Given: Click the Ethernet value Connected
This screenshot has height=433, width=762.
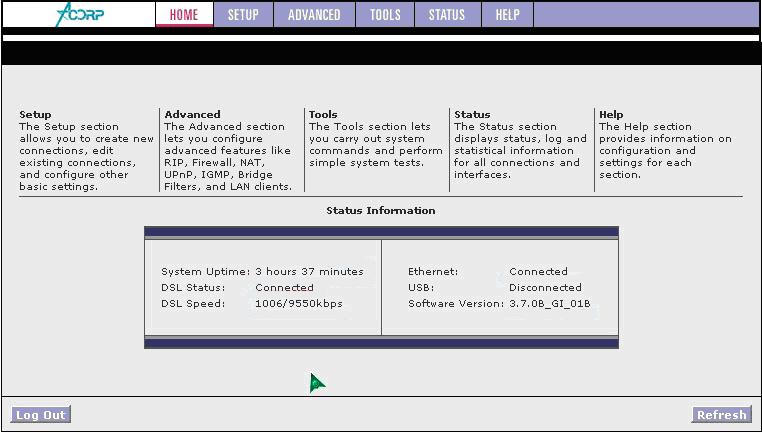Looking at the screenshot, I should [x=538, y=272].
